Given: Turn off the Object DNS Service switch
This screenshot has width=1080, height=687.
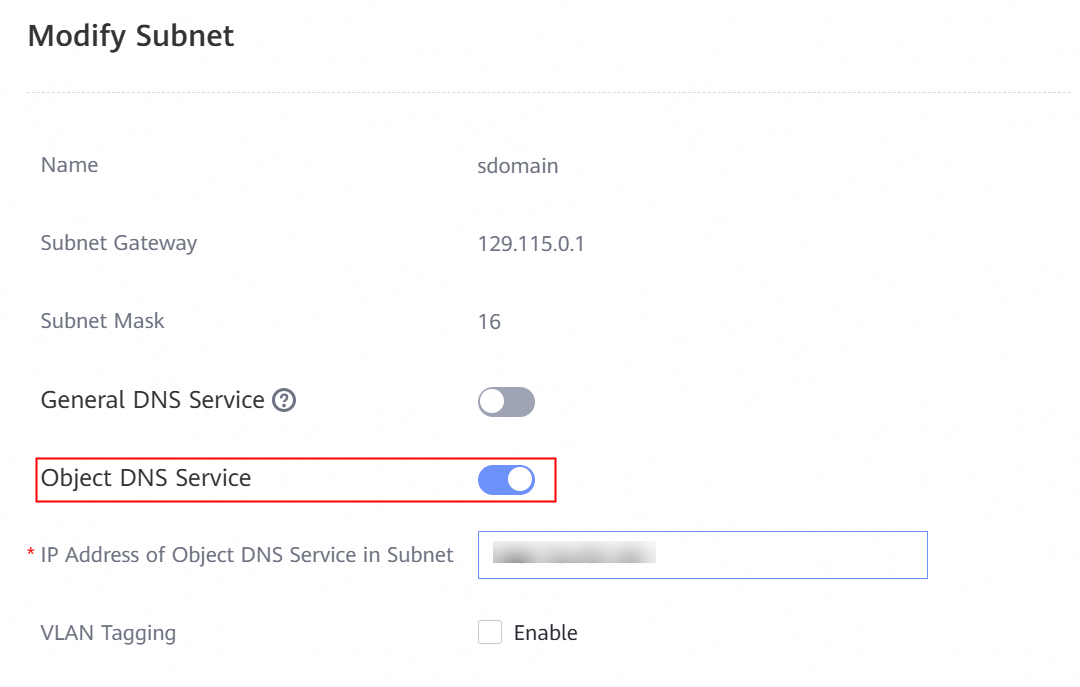Looking at the screenshot, I should click(506, 480).
